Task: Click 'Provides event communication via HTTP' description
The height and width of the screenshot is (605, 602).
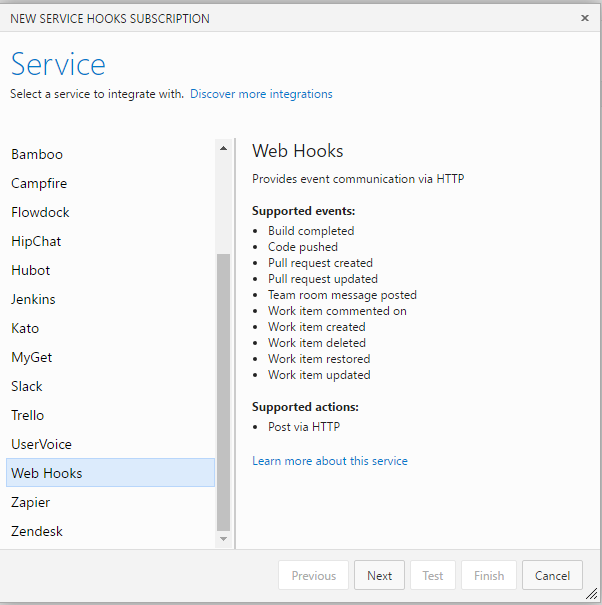Action: point(358,179)
